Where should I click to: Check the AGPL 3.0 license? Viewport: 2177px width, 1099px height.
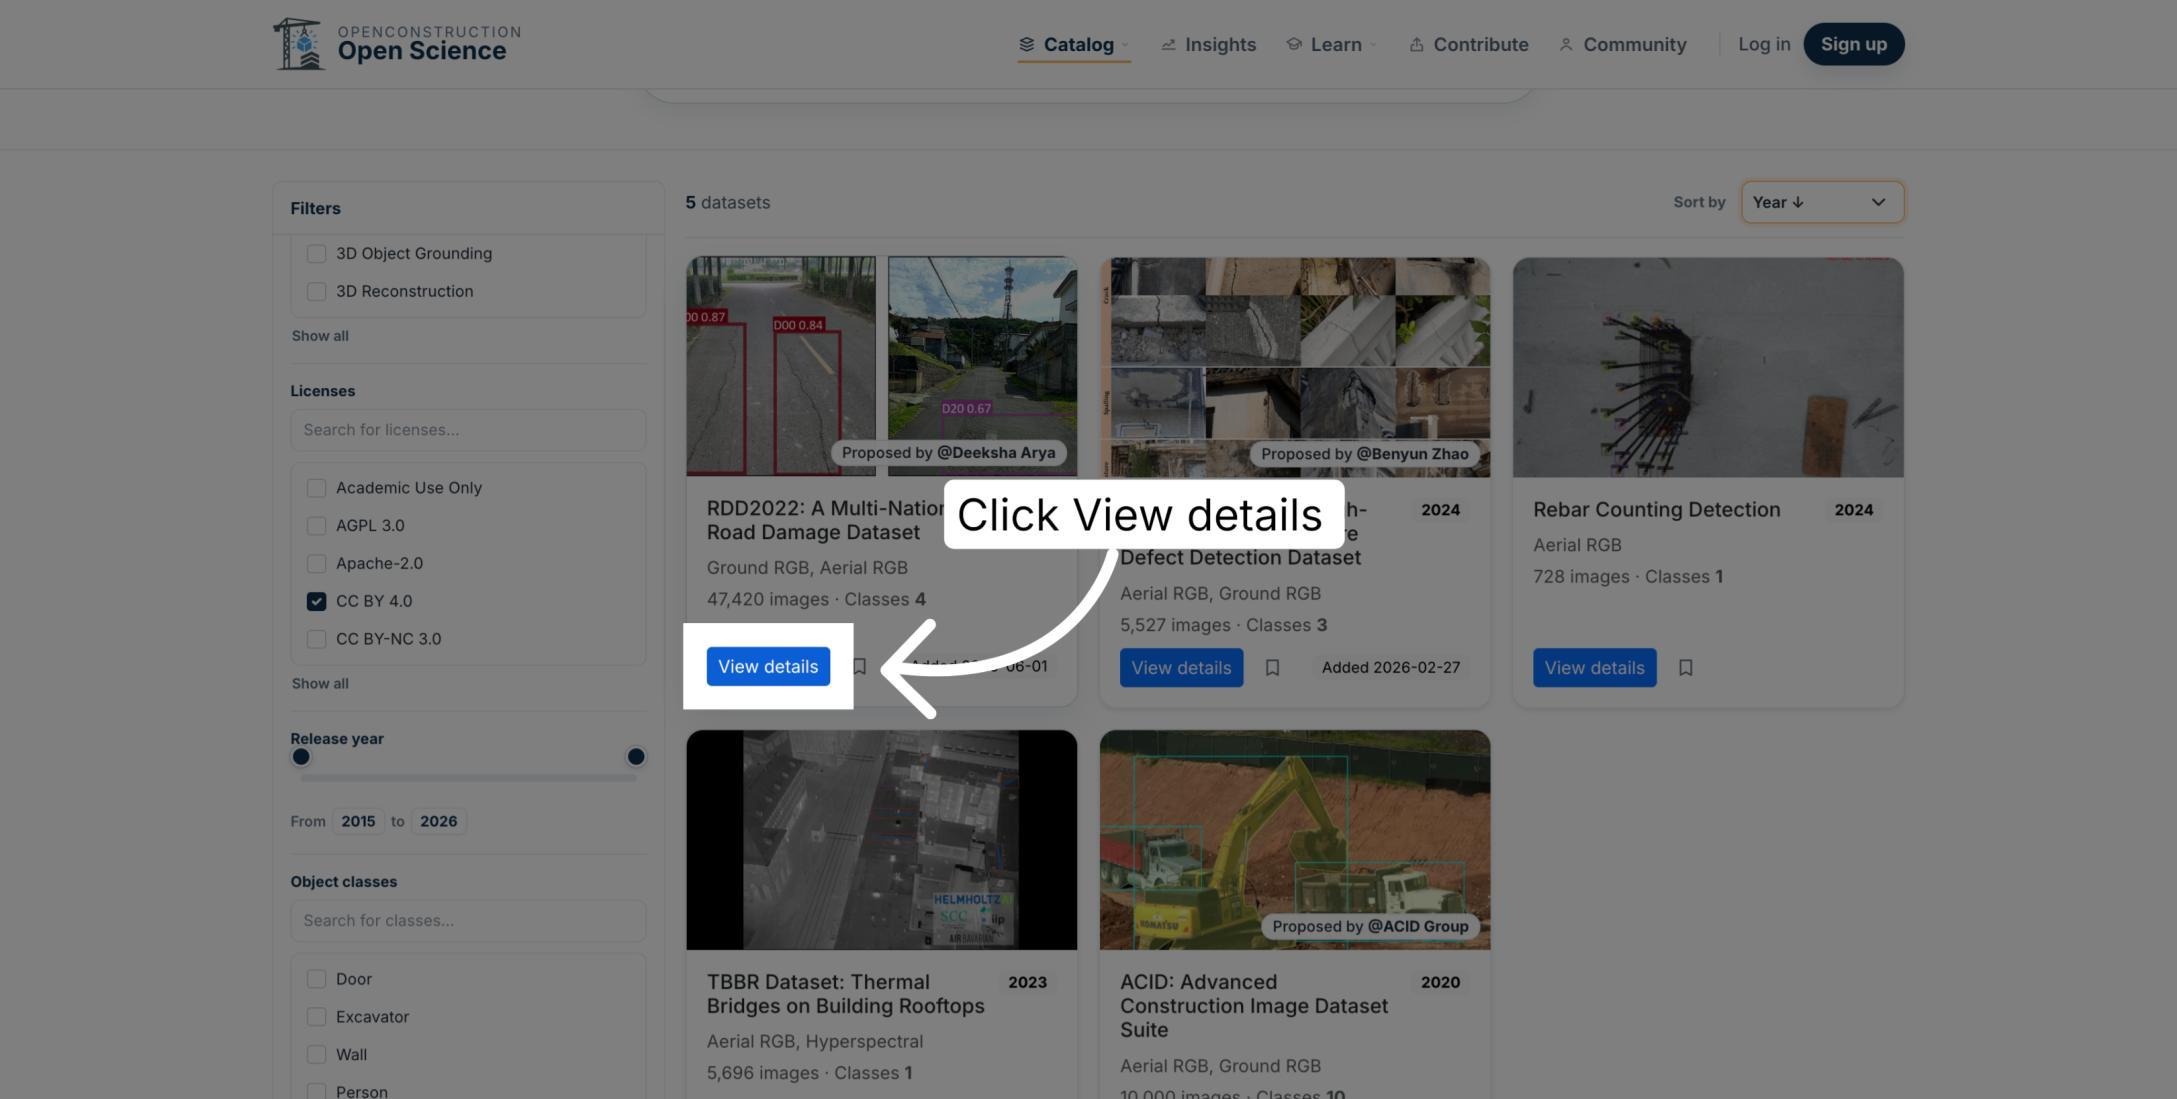click(x=316, y=526)
